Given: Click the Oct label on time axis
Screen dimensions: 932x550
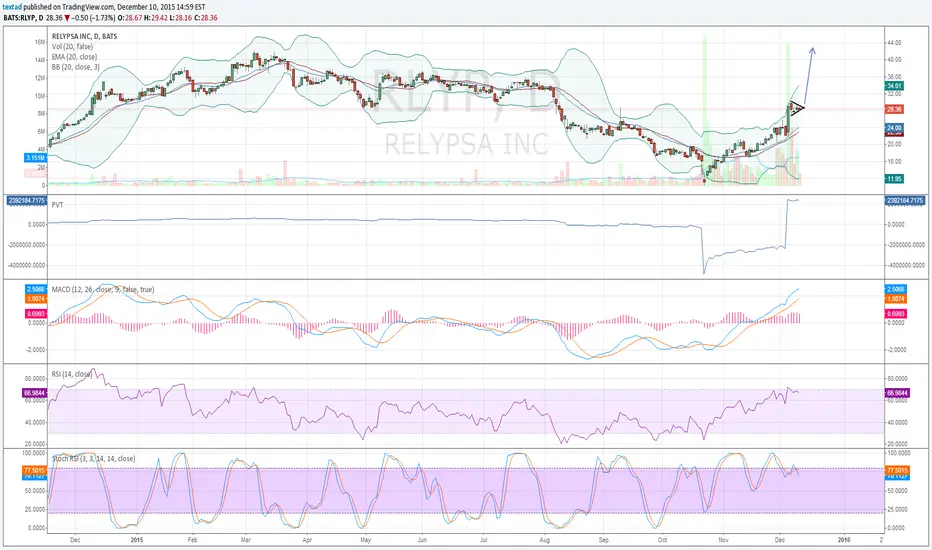Looking at the screenshot, I should pyautogui.click(x=662, y=540).
